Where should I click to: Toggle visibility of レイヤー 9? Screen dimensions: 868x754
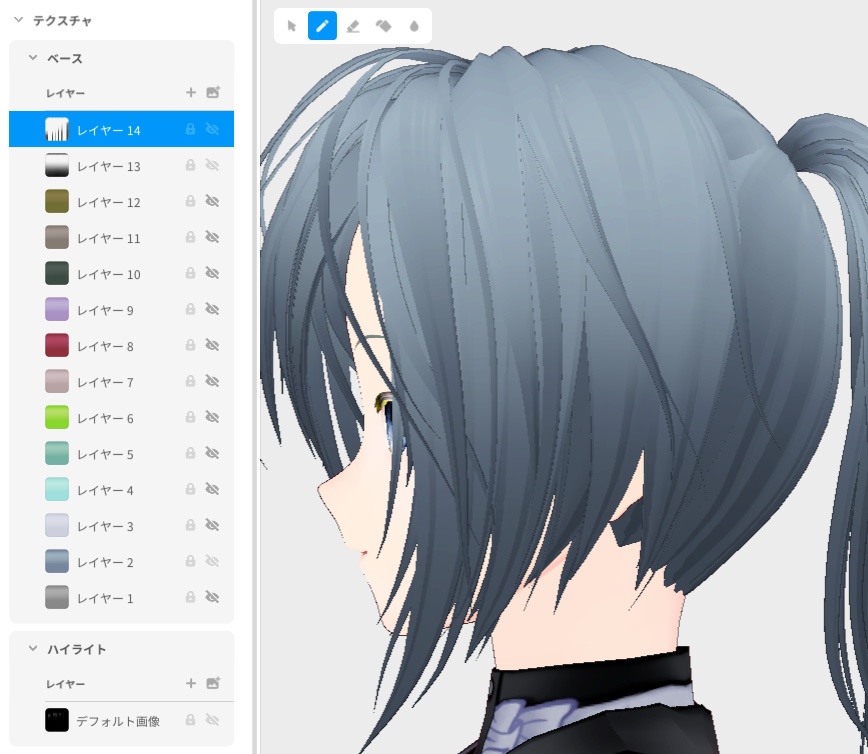[x=212, y=309]
